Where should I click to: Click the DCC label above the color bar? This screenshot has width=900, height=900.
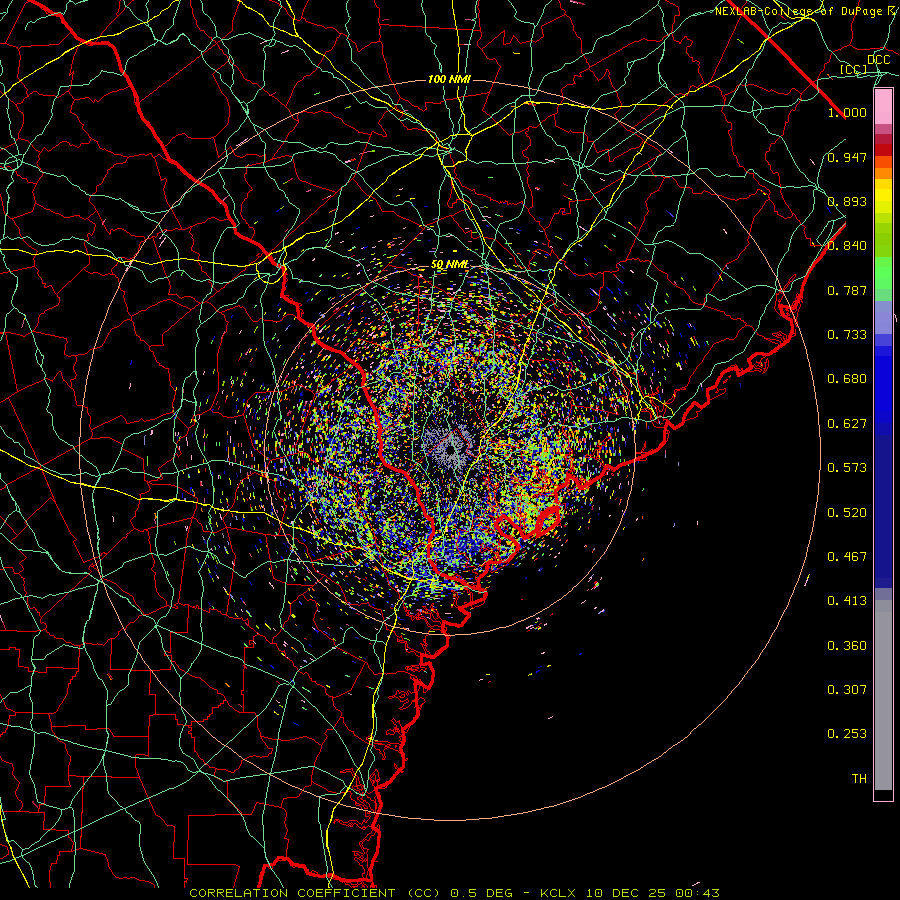pyautogui.click(x=879, y=60)
